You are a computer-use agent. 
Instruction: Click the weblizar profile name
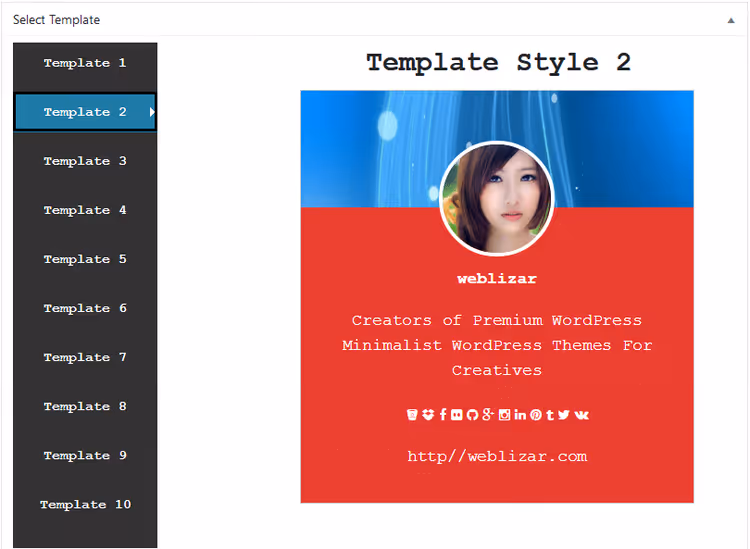[x=497, y=279]
